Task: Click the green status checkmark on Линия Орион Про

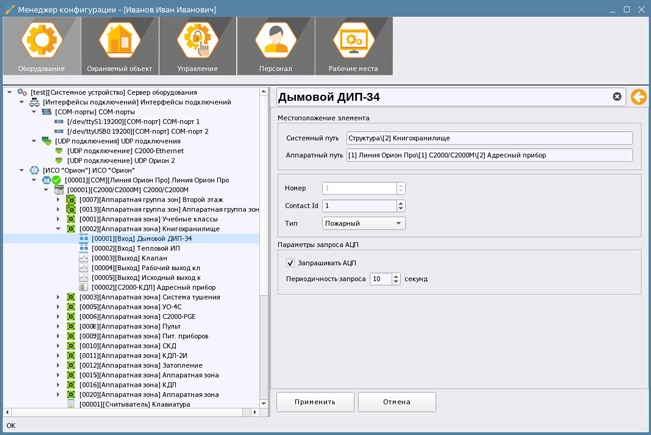Action: (57, 180)
